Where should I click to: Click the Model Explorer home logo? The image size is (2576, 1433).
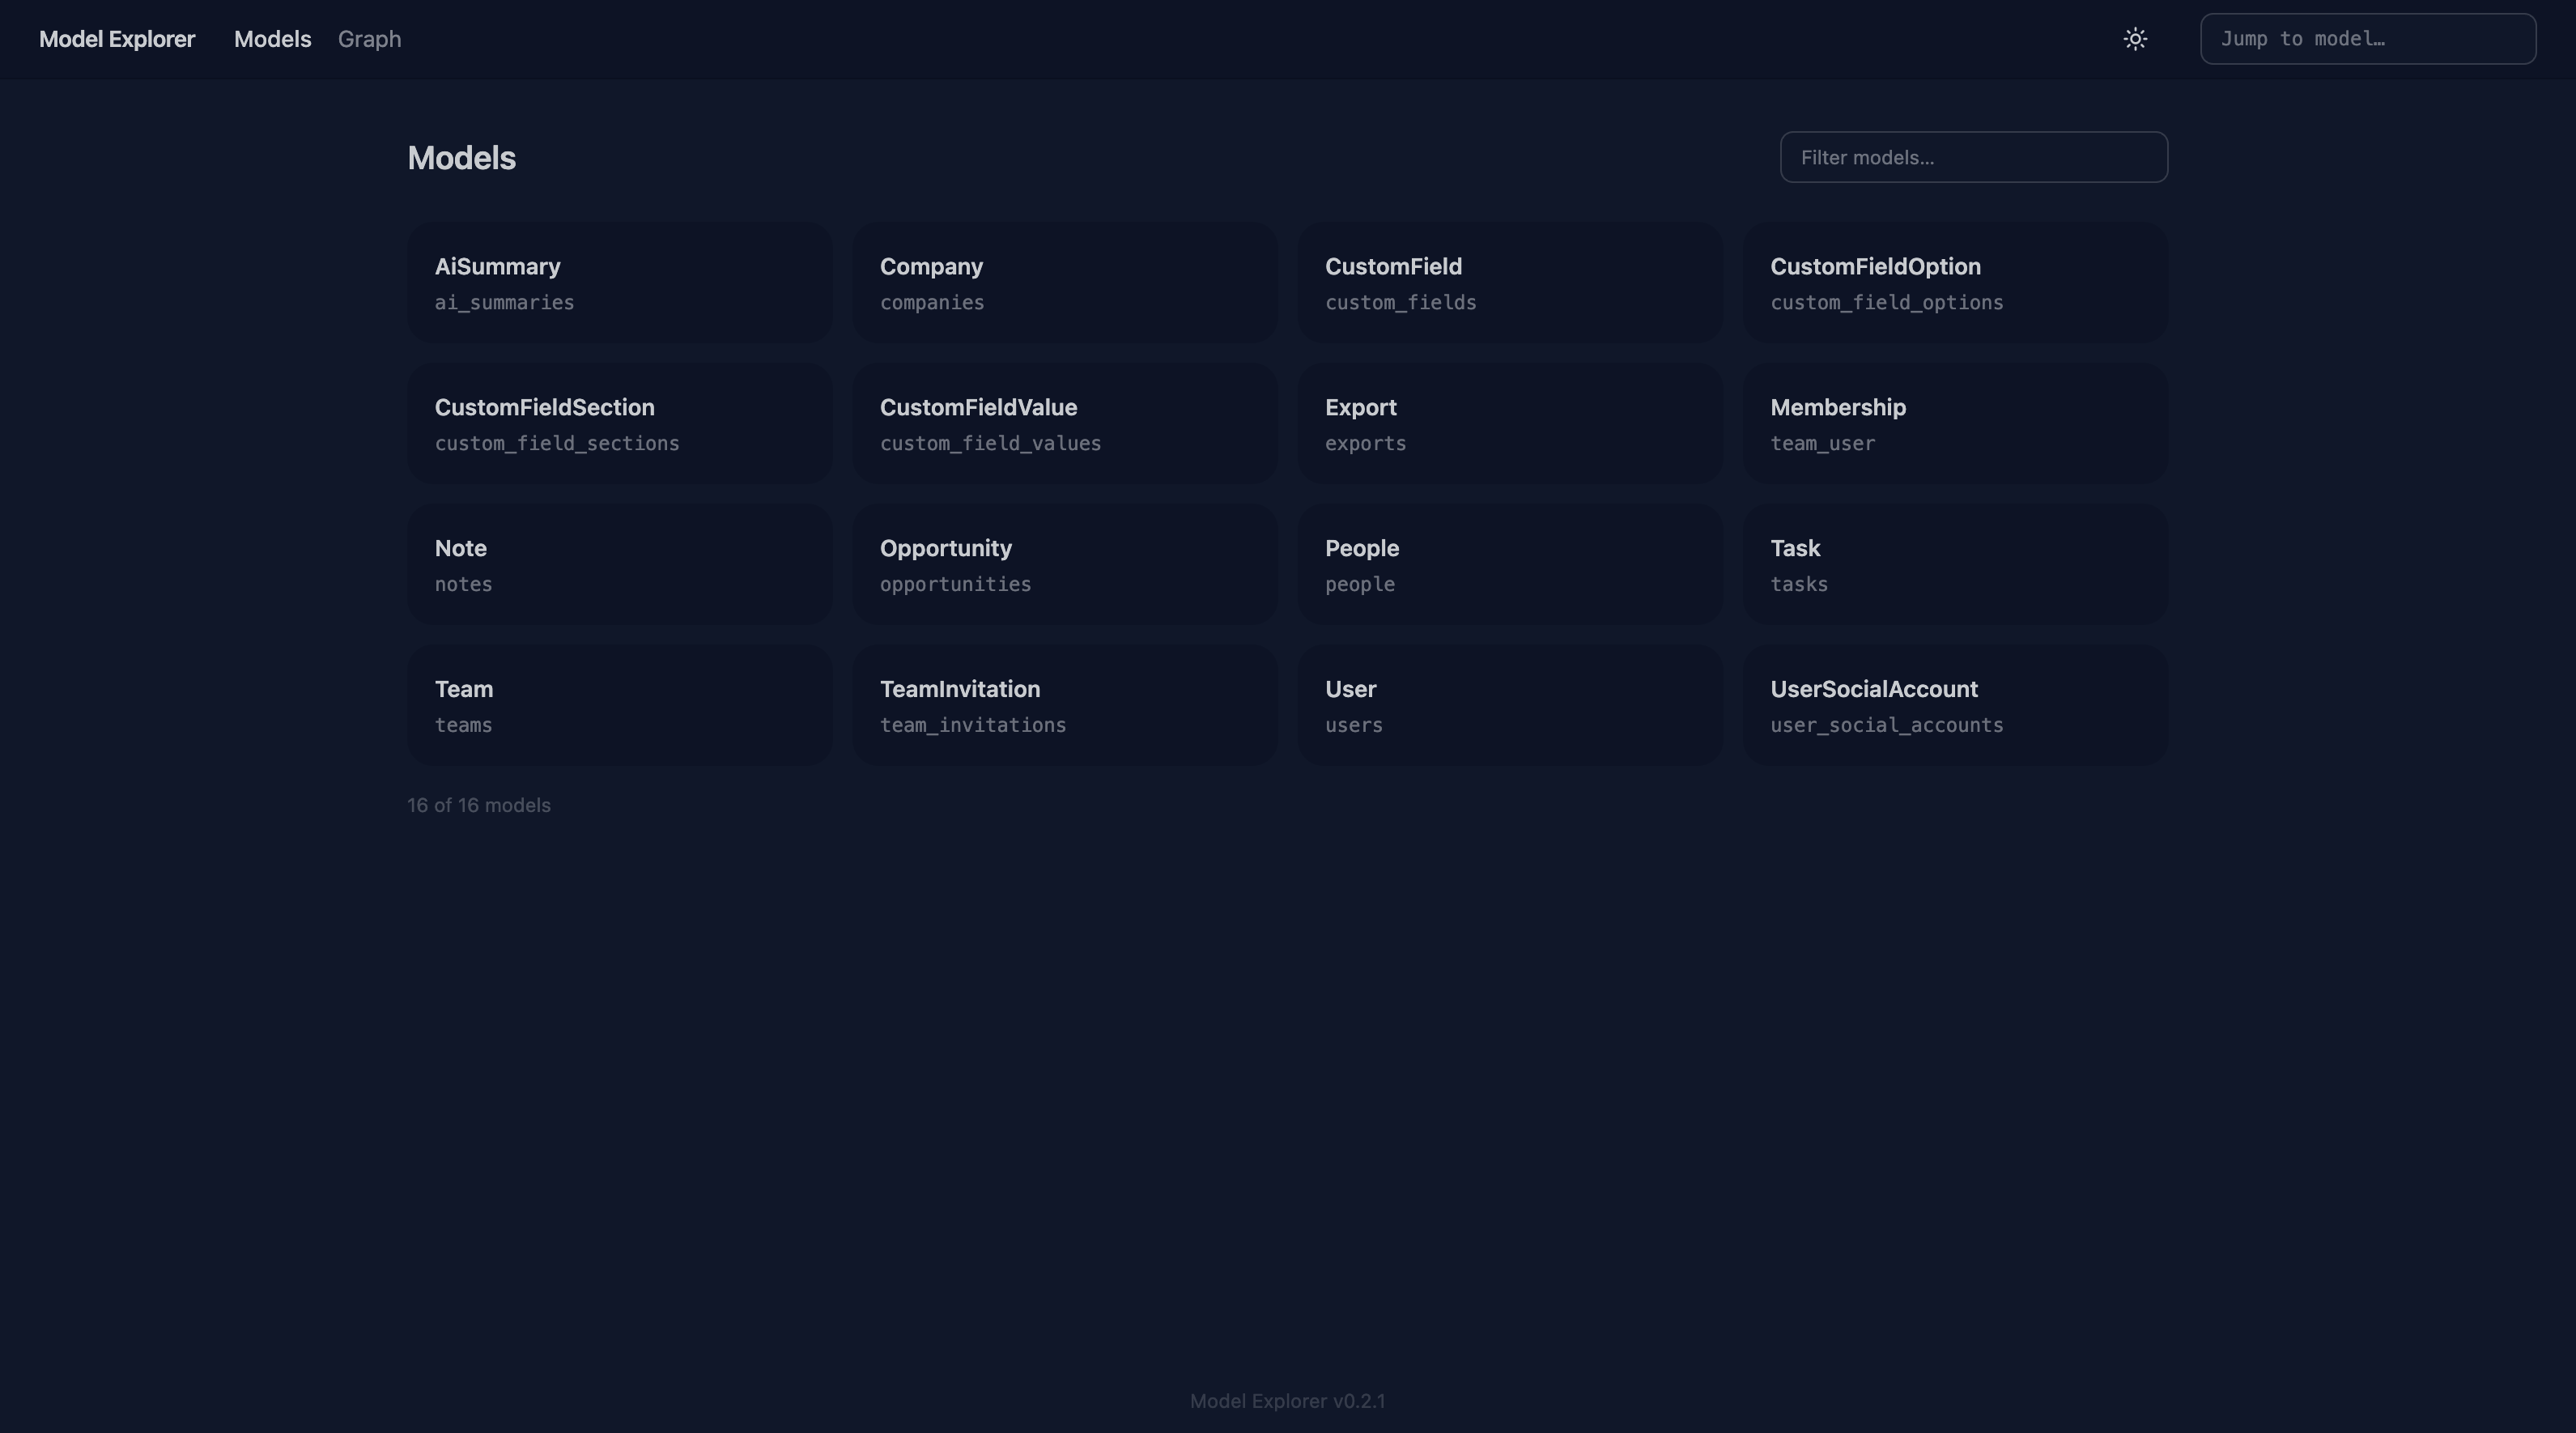117,39
